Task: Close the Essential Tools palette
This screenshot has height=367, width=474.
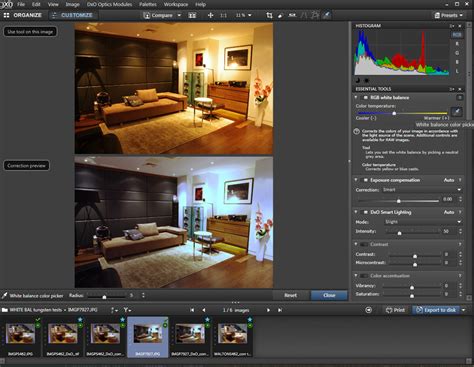Action: [460, 89]
